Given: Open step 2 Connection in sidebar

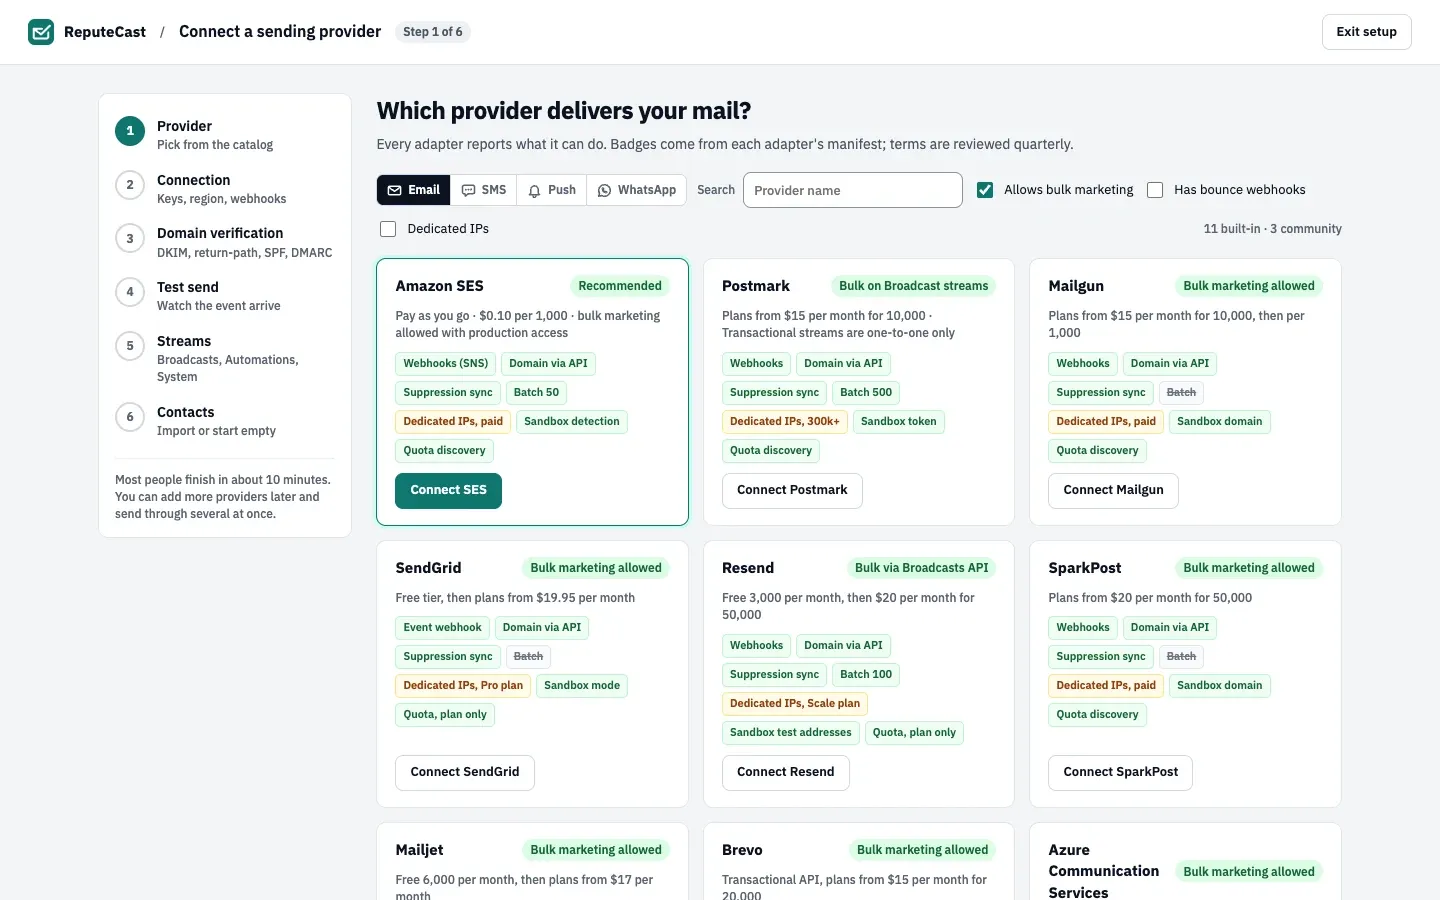Looking at the screenshot, I should 225,189.
